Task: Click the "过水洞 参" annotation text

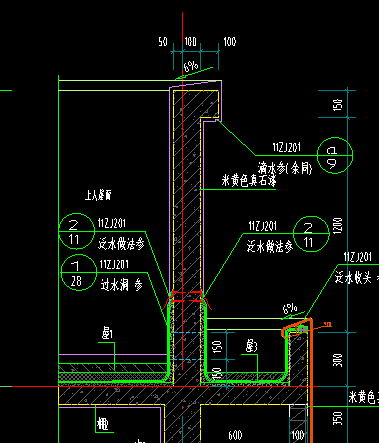Action: tap(121, 285)
